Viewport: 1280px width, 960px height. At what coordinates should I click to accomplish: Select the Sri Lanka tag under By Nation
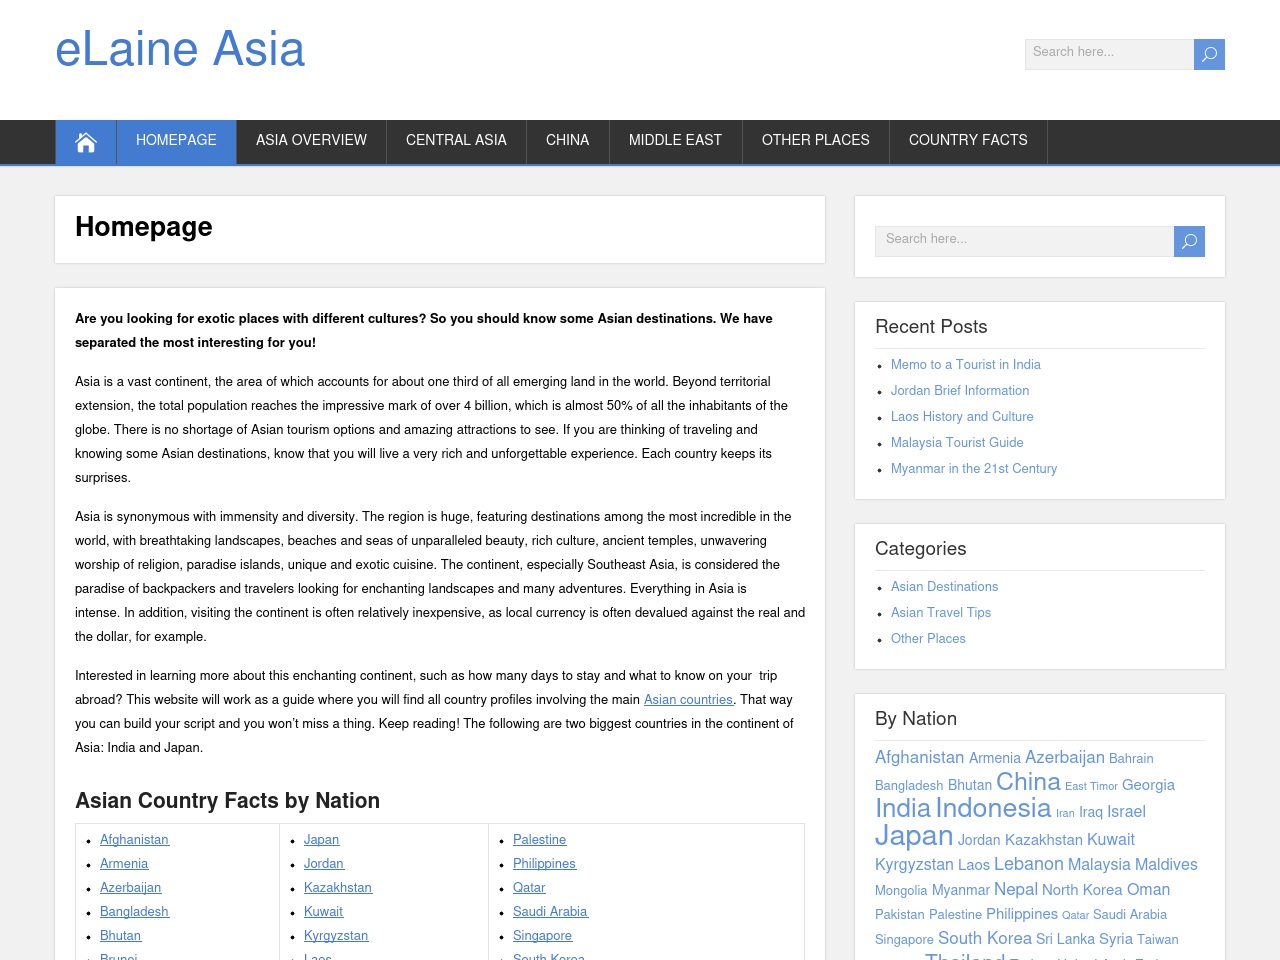(1065, 940)
